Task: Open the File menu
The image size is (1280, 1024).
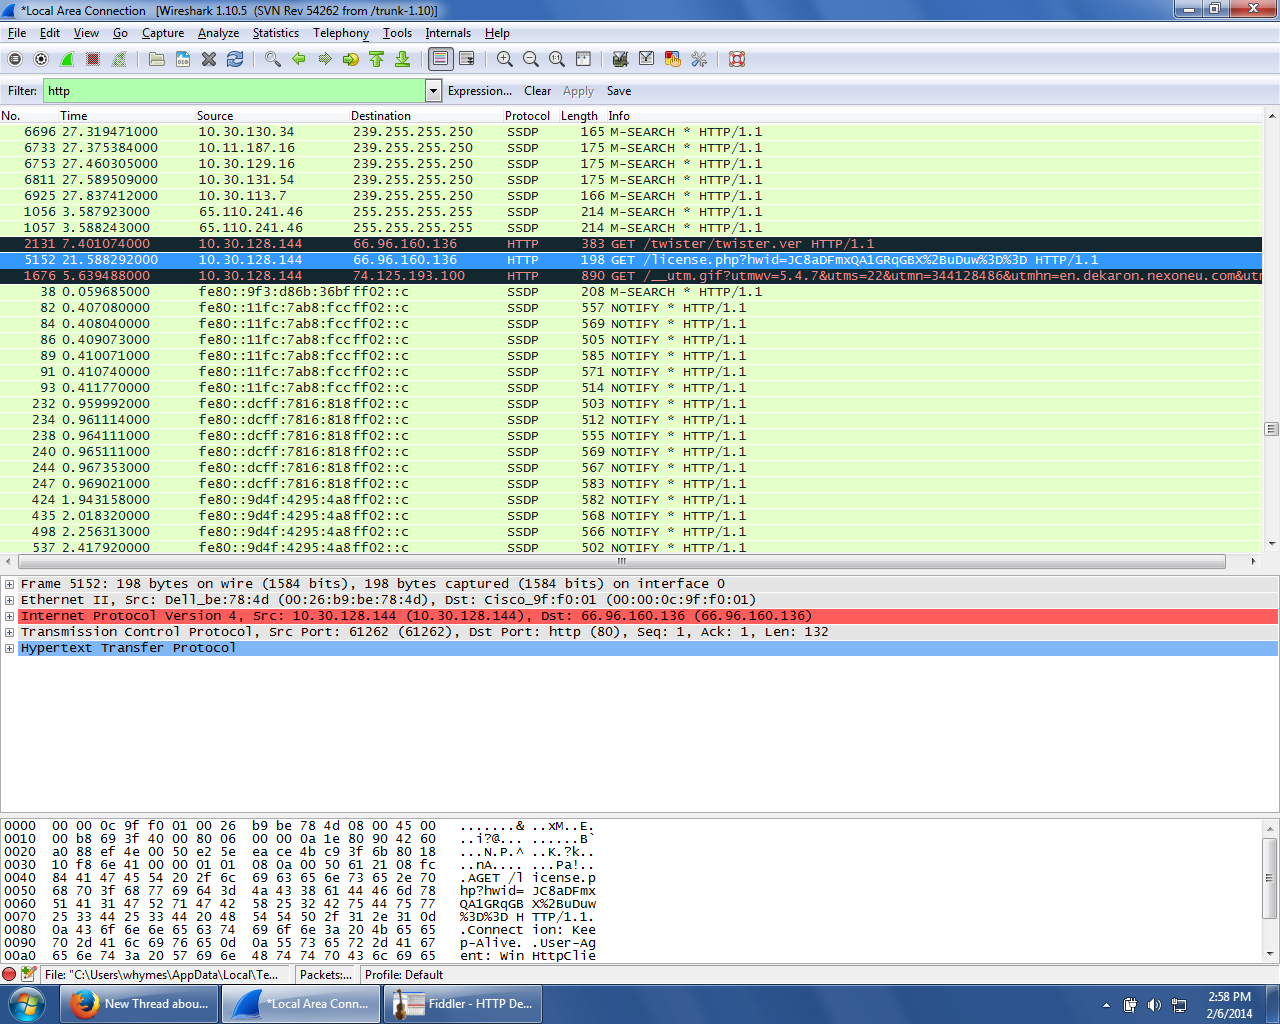Action: (x=17, y=33)
